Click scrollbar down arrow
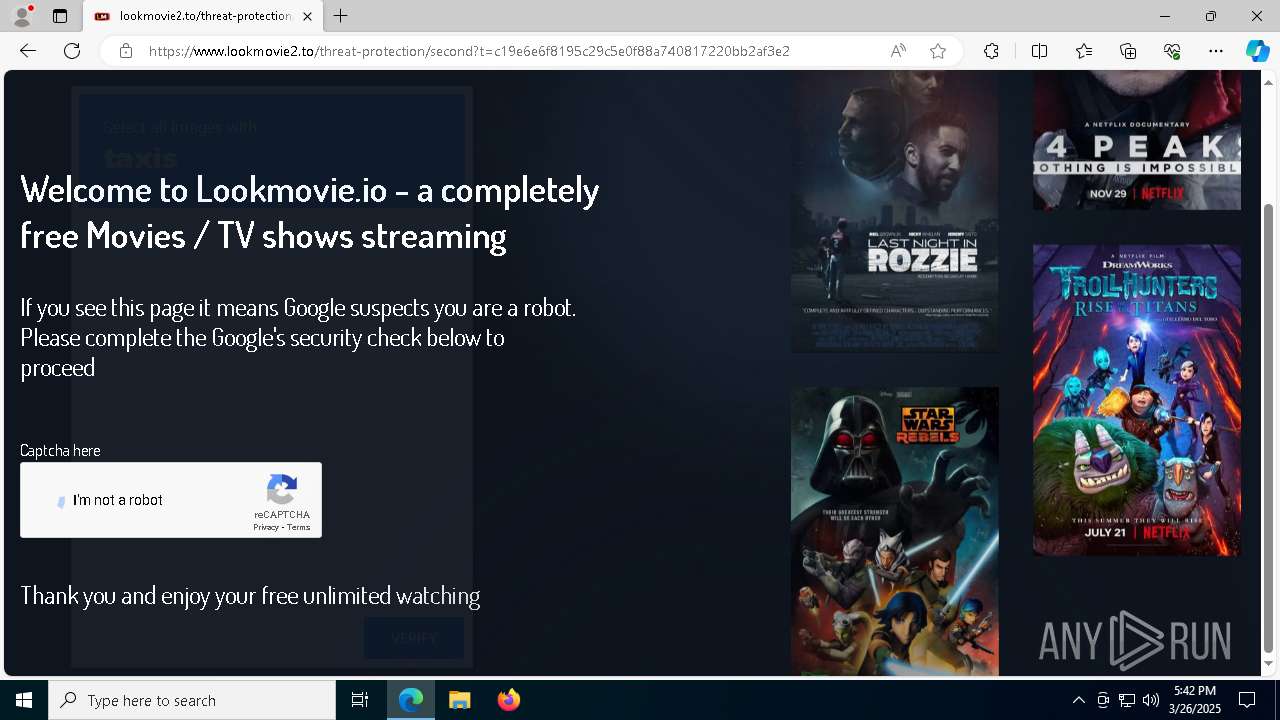 [1269, 664]
